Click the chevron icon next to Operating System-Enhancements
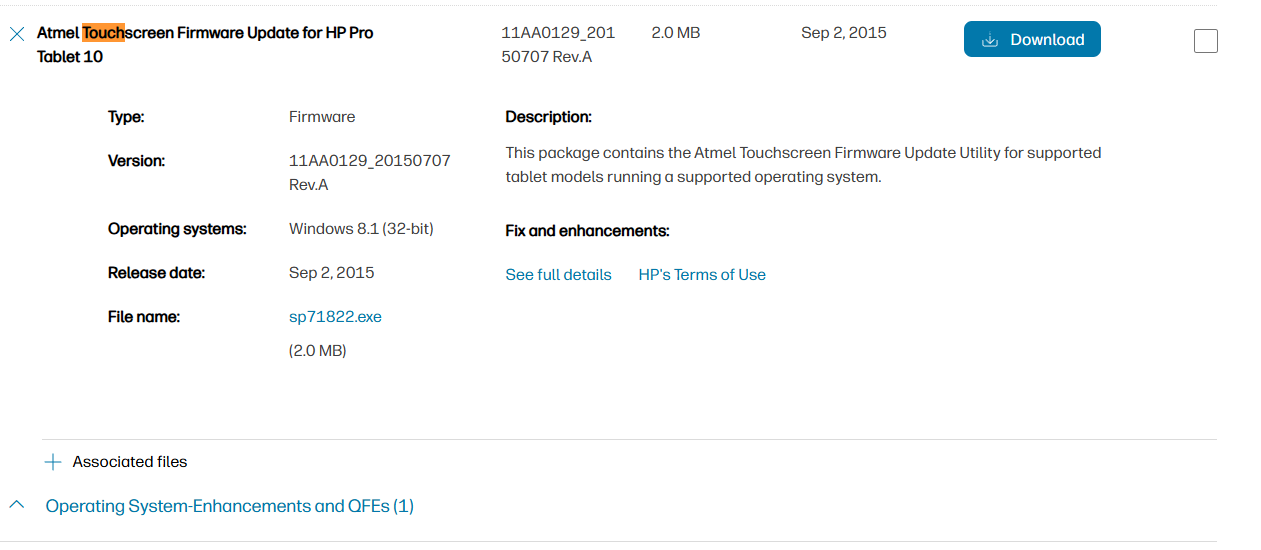1261x550 pixels. point(17,505)
